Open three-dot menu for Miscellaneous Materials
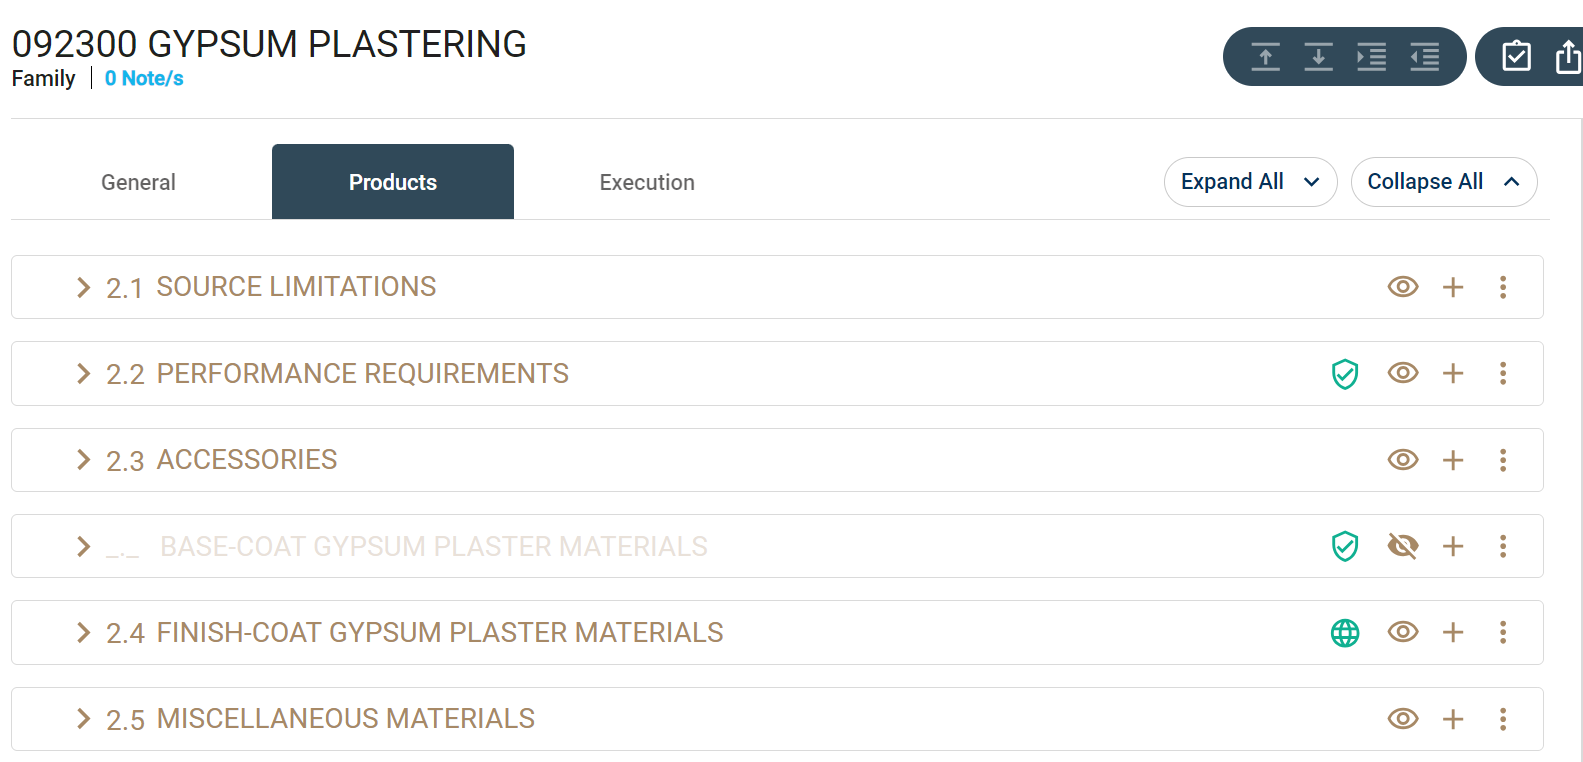 tap(1503, 719)
